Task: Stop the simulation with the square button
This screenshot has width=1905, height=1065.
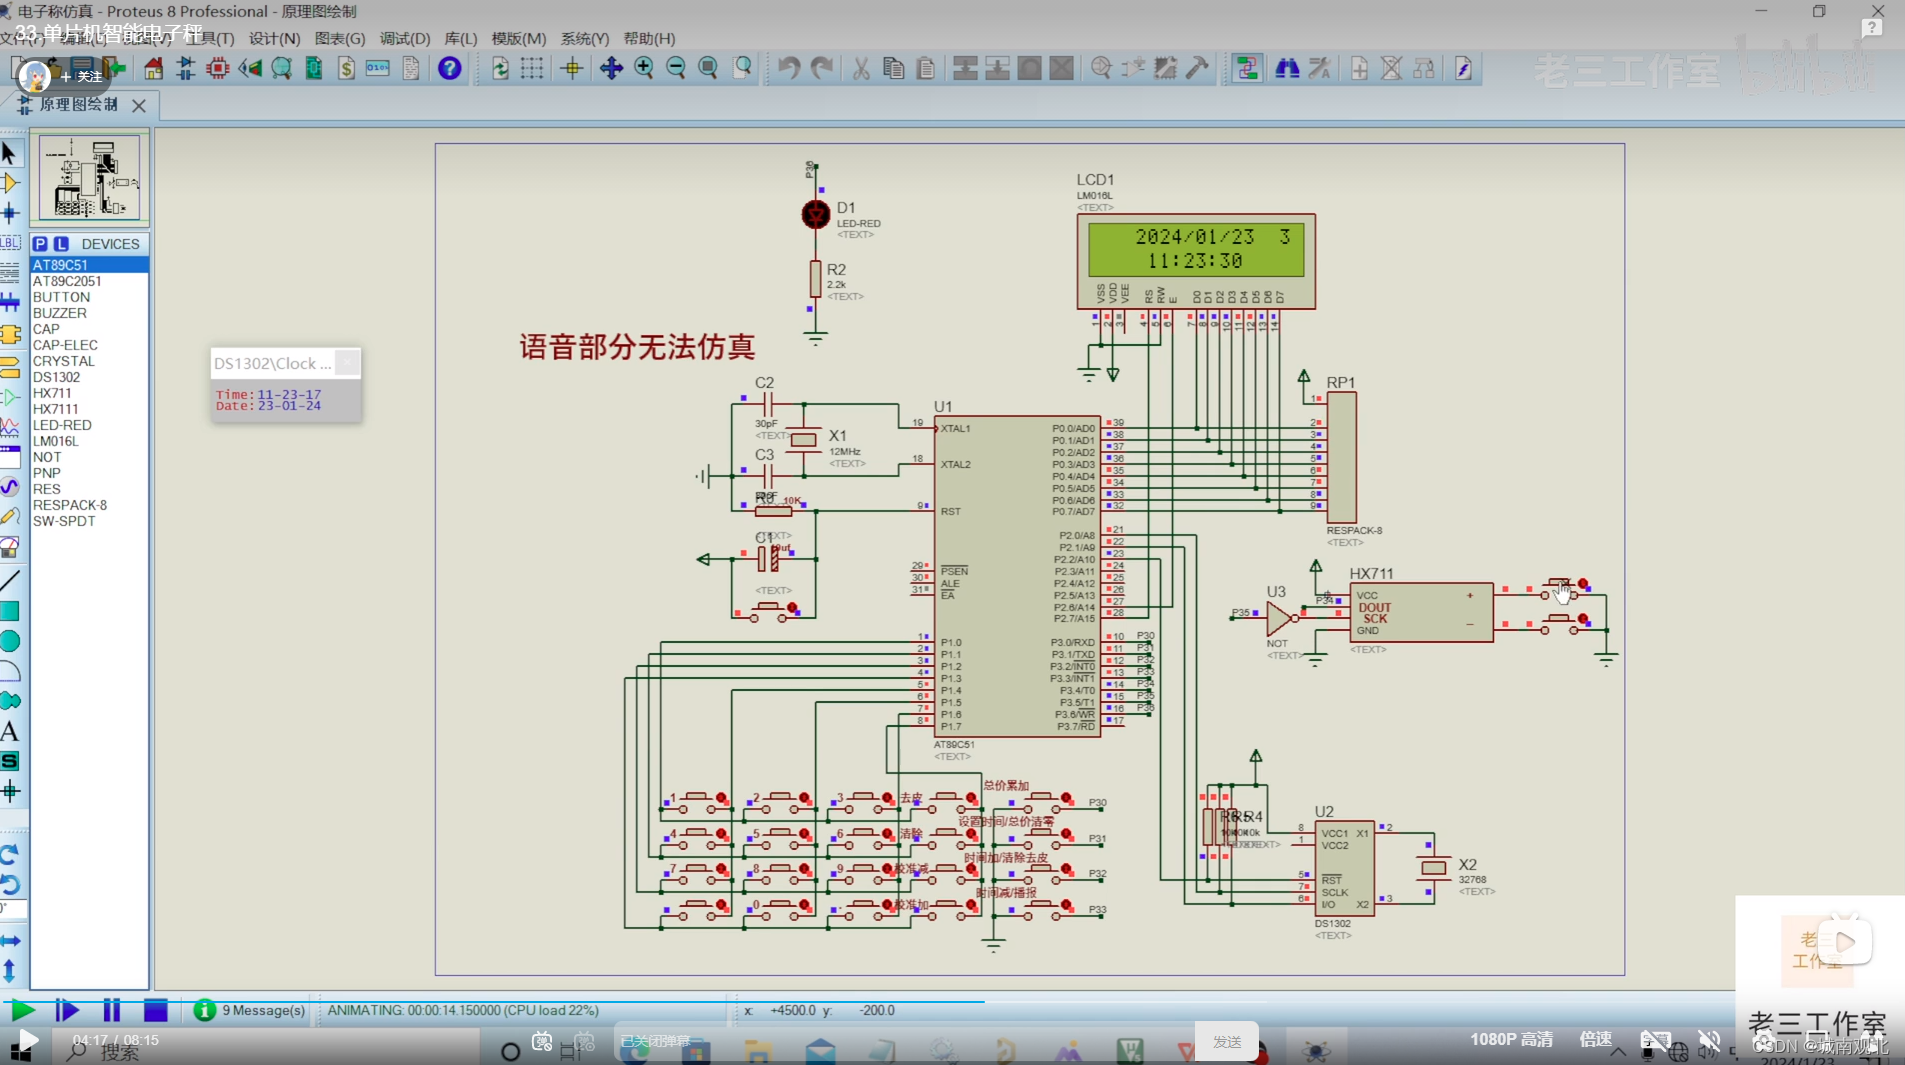Action: click(155, 1010)
